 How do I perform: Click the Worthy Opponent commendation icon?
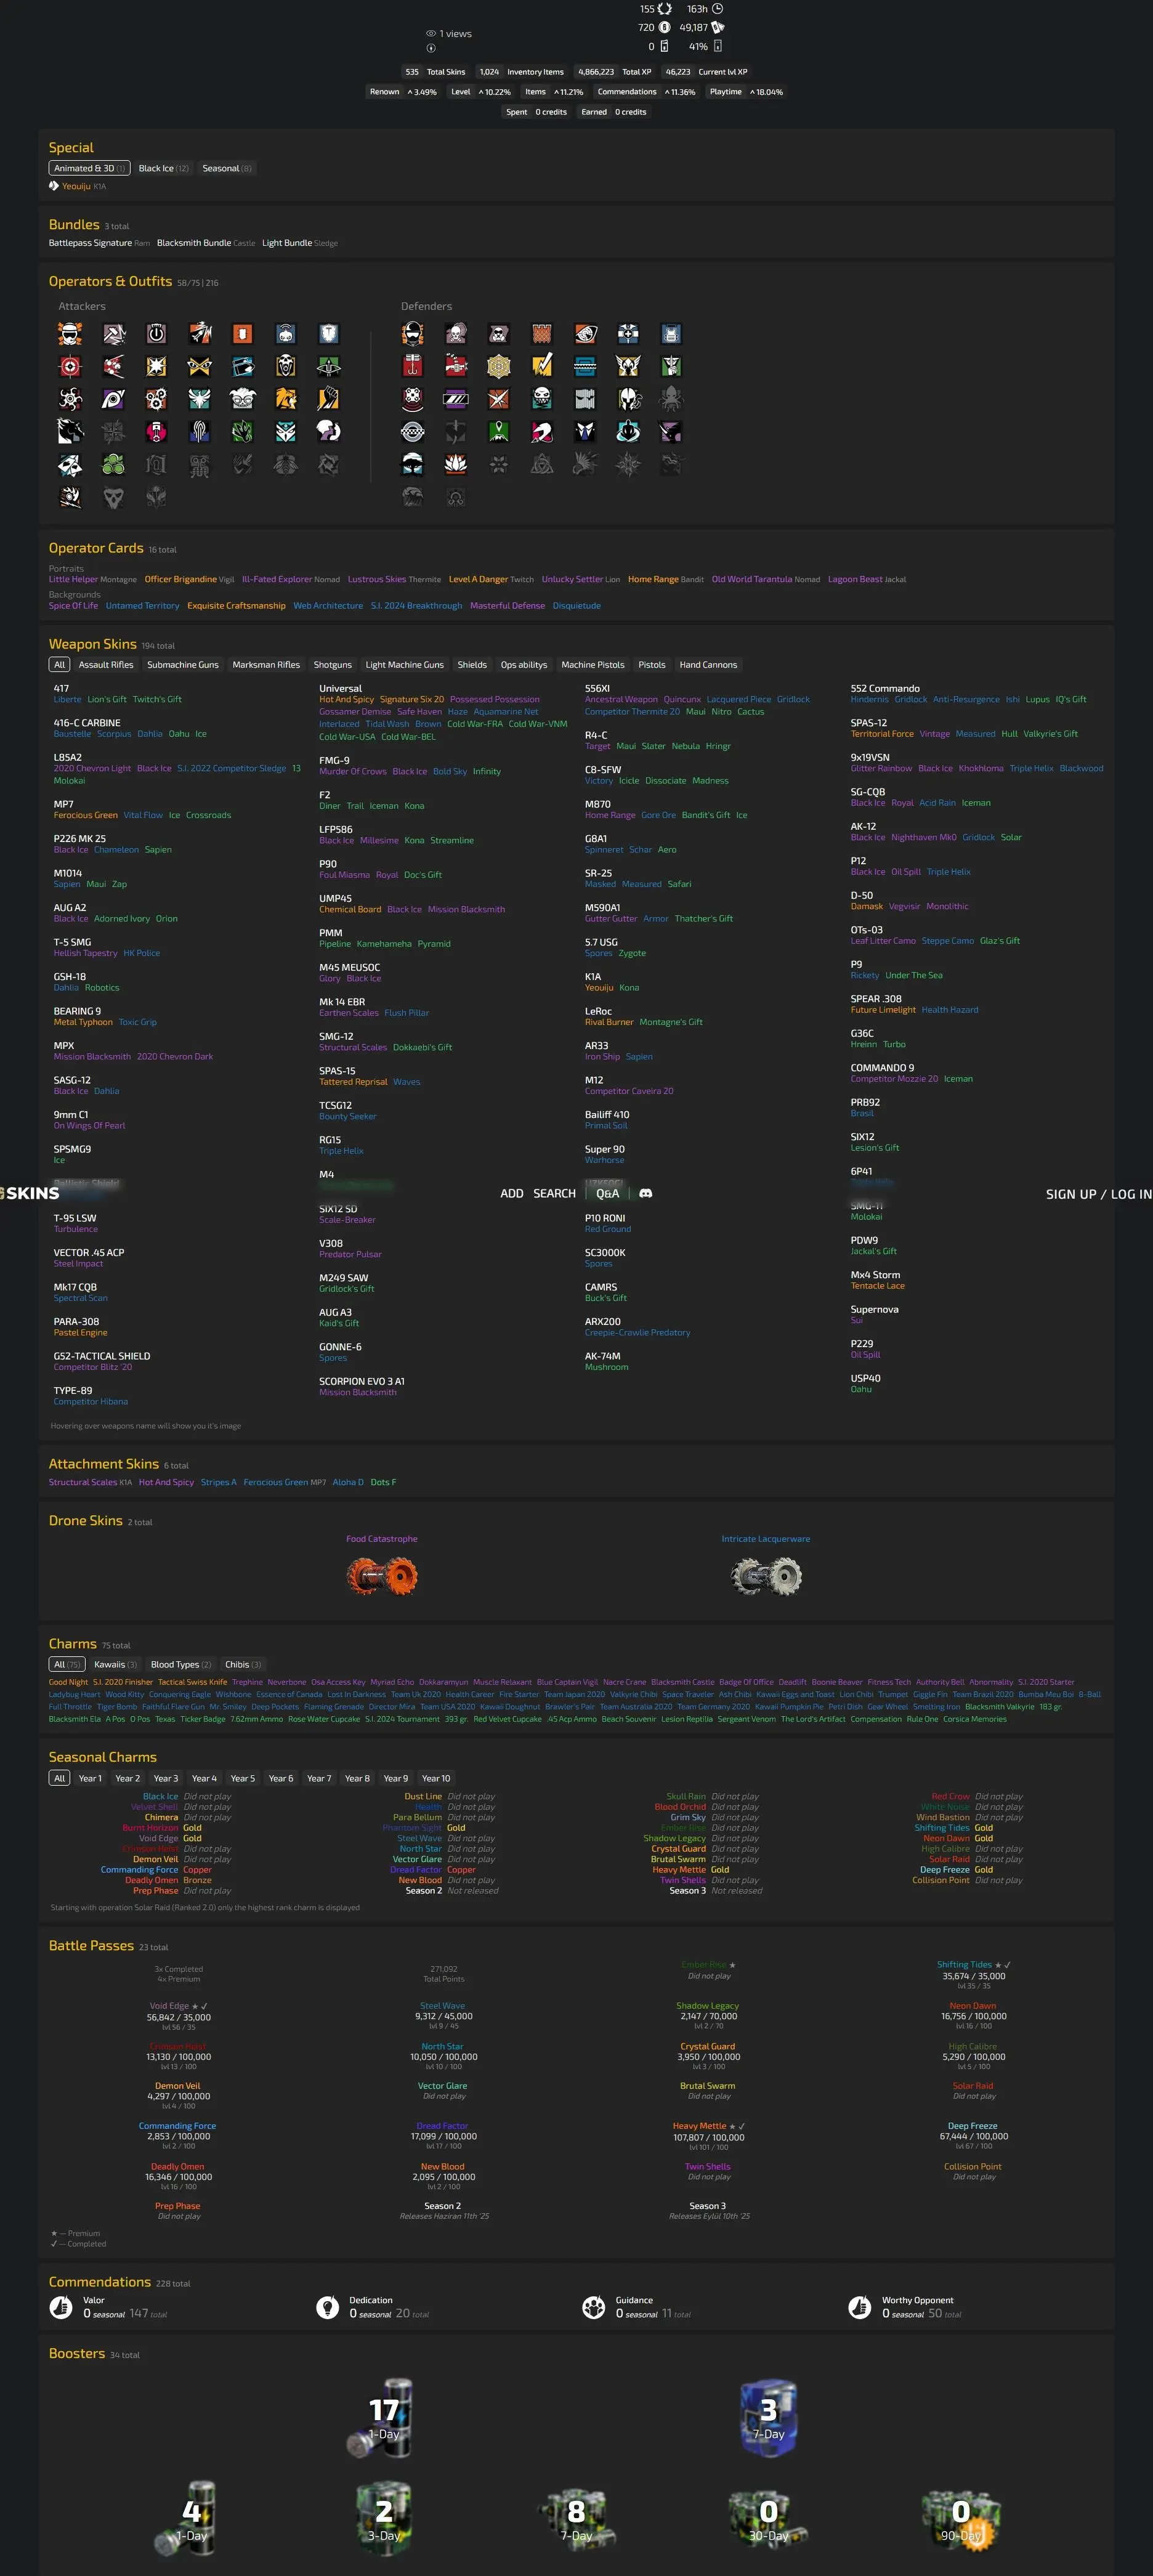[x=859, y=2307]
